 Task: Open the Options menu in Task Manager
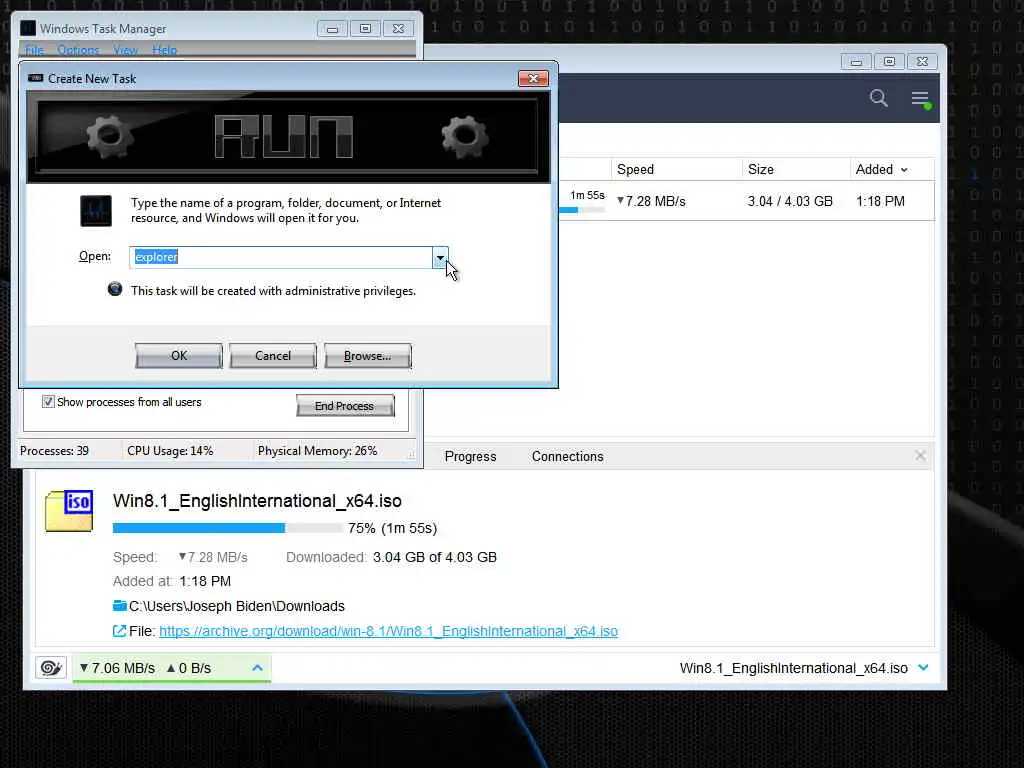pyautogui.click(x=78, y=50)
